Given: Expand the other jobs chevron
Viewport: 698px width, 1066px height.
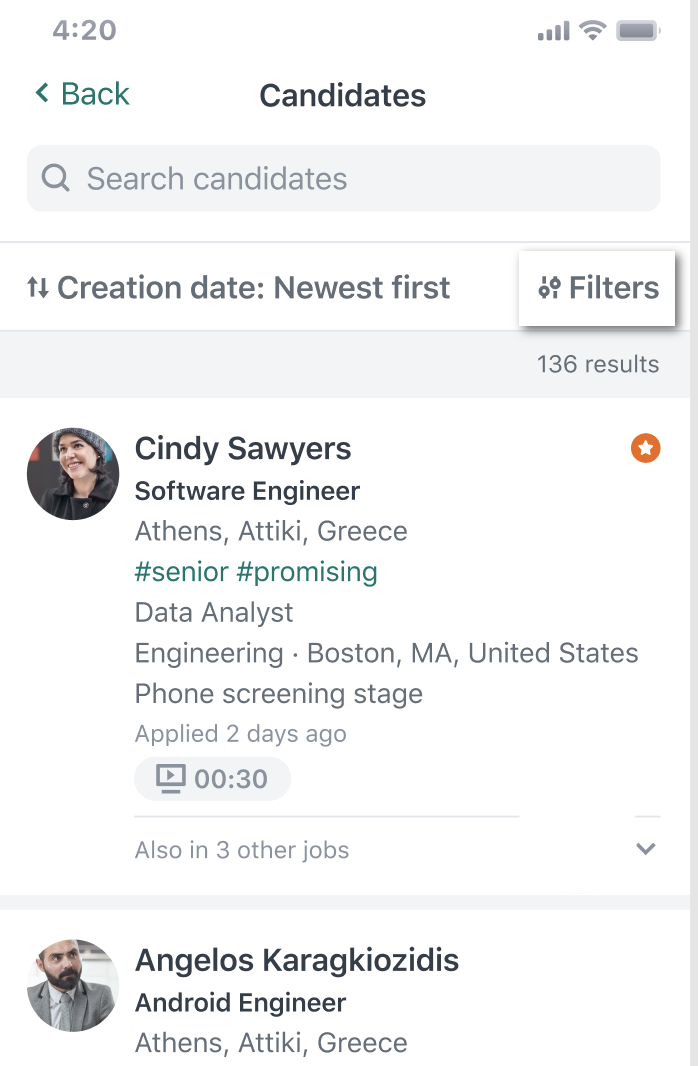Looking at the screenshot, I should click(x=646, y=848).
